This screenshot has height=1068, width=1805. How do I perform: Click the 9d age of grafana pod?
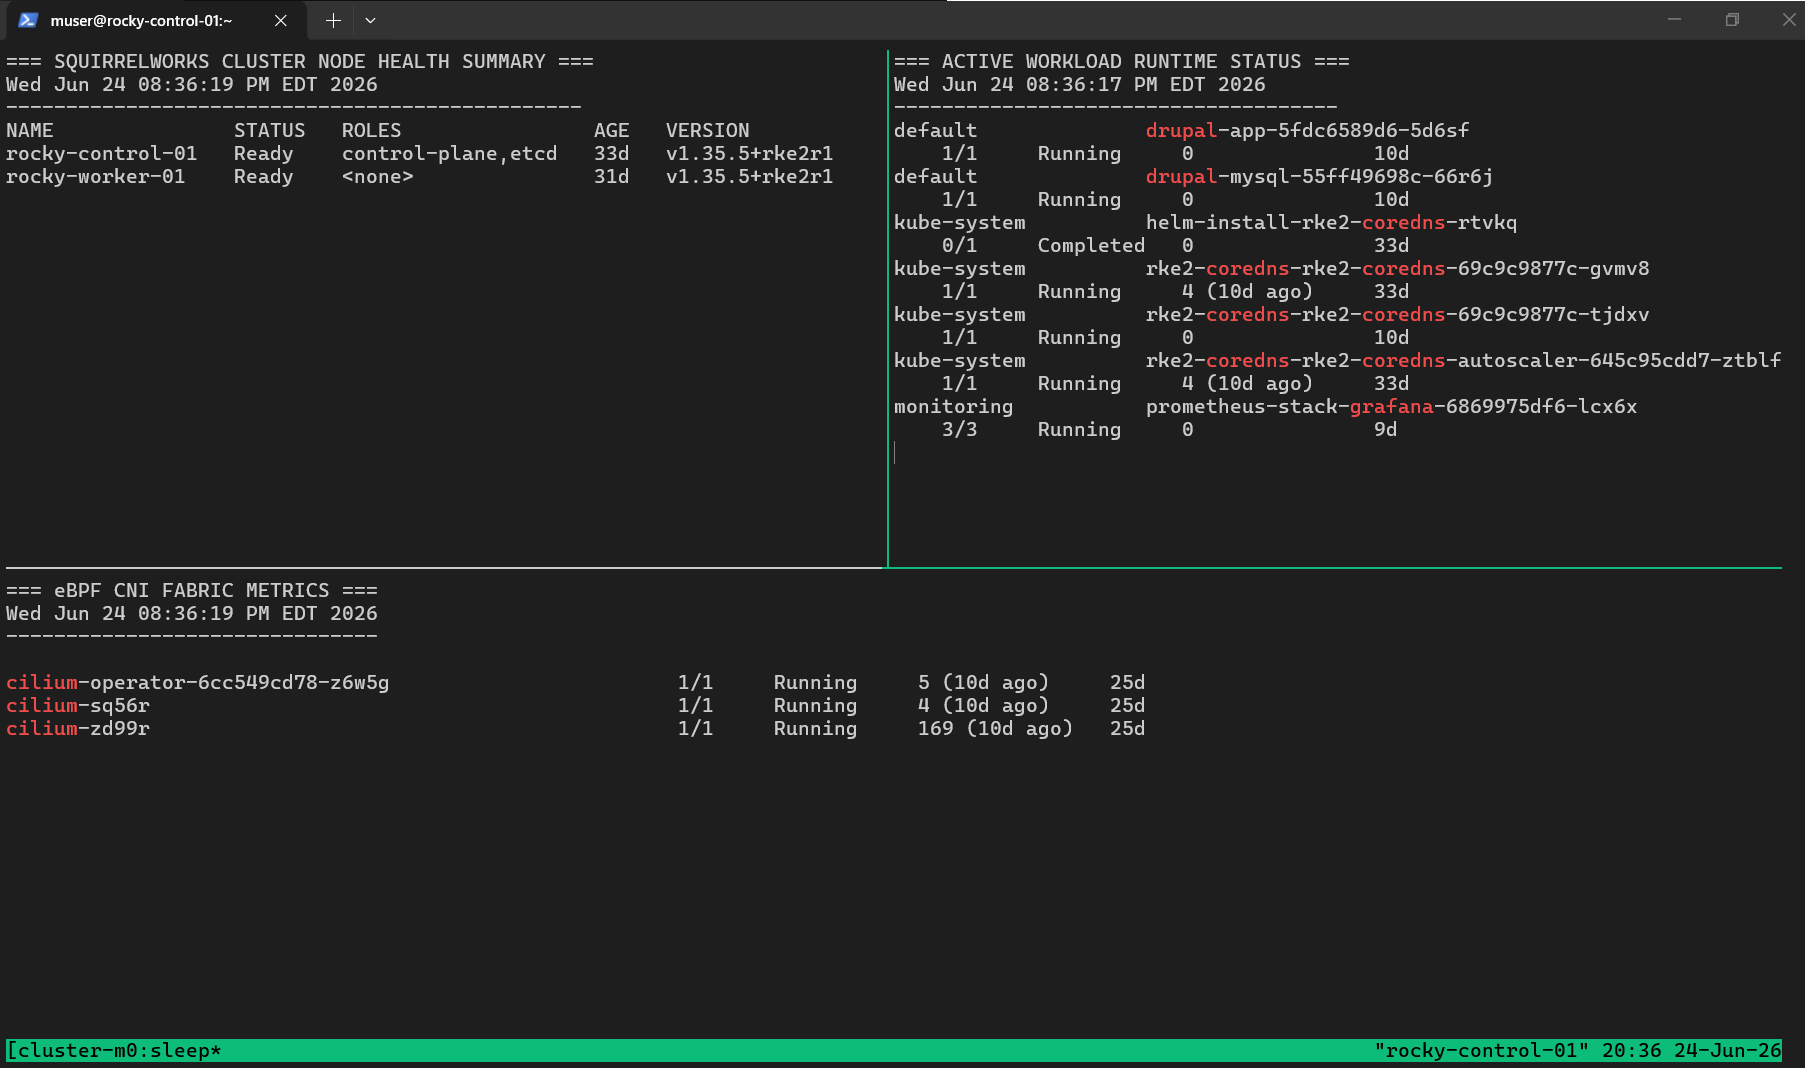tap(1386, 430)
